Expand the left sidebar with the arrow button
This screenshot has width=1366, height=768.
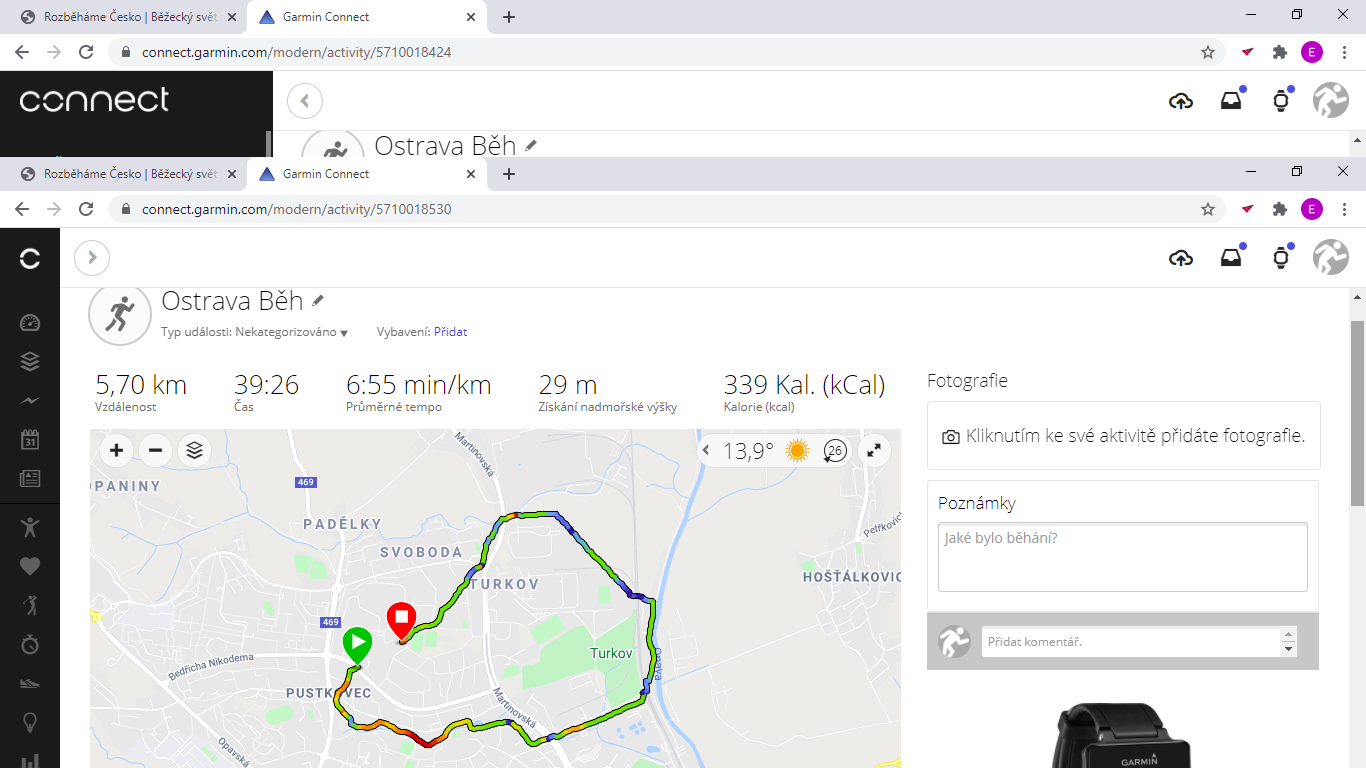pos(92,258)
